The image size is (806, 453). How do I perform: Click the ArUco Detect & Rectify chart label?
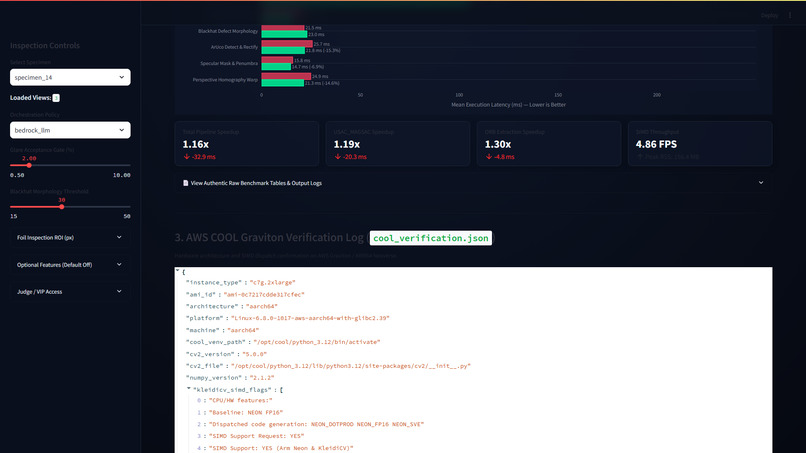coord(234,47)
